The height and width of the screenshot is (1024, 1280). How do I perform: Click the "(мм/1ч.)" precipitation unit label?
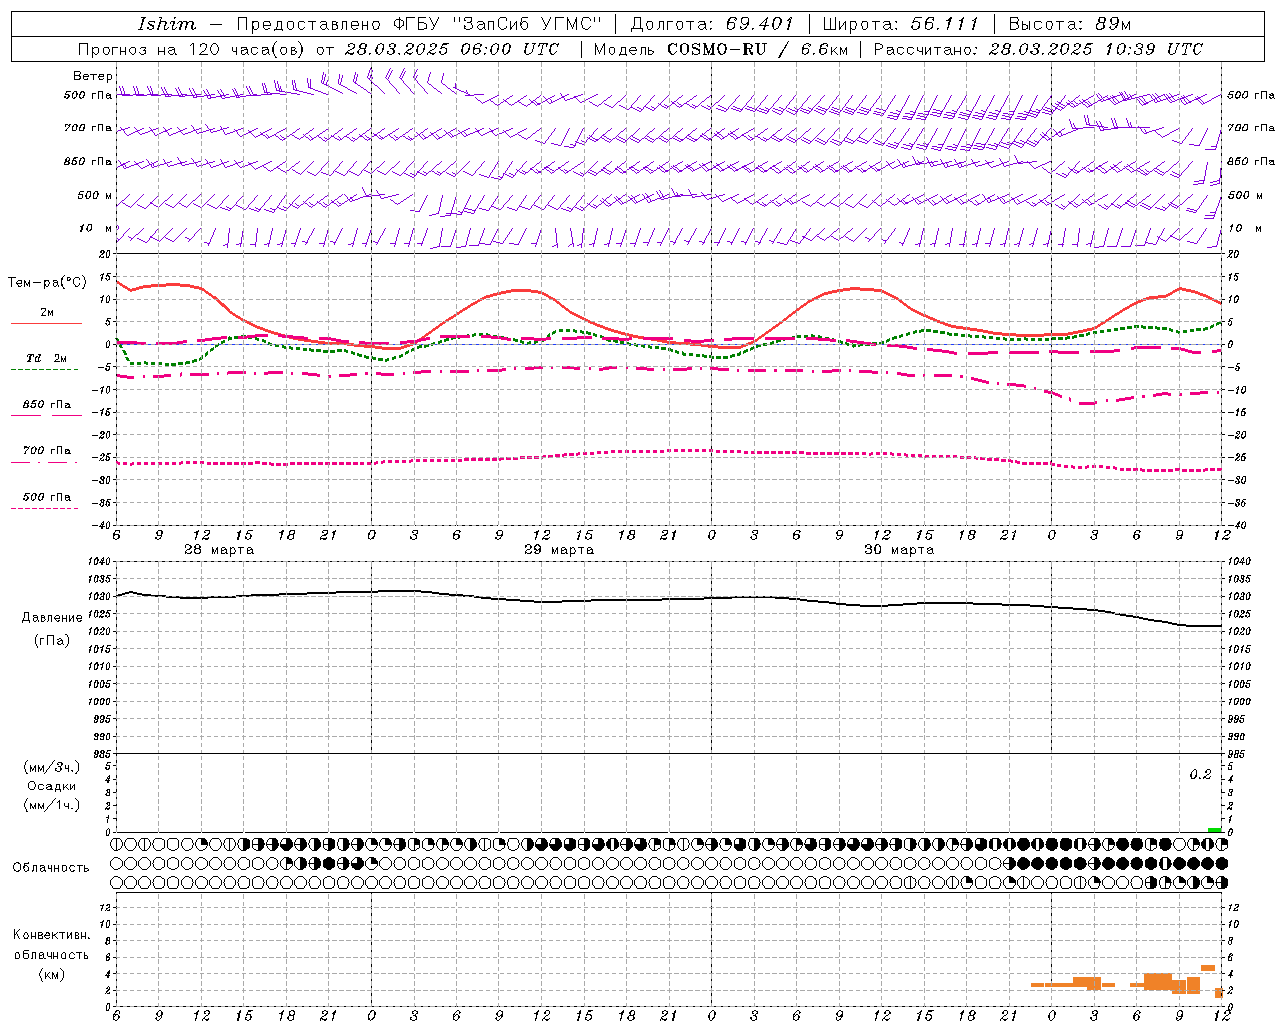click(52, 805)
